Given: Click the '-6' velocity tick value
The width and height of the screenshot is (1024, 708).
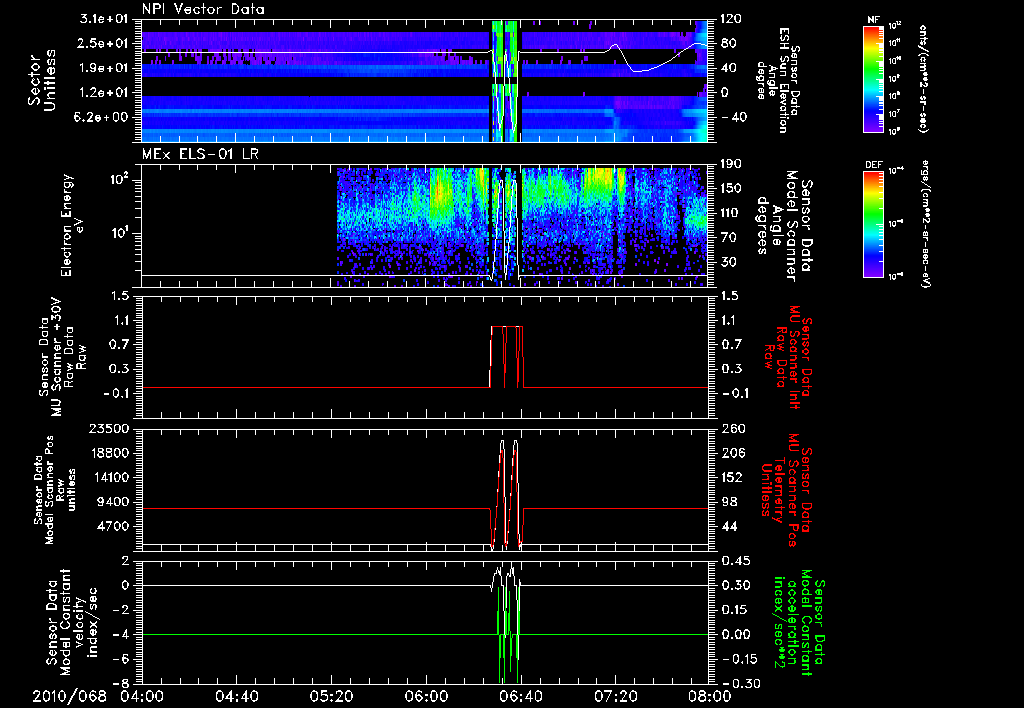Looking at the screenshot, I should click(121, 660).
